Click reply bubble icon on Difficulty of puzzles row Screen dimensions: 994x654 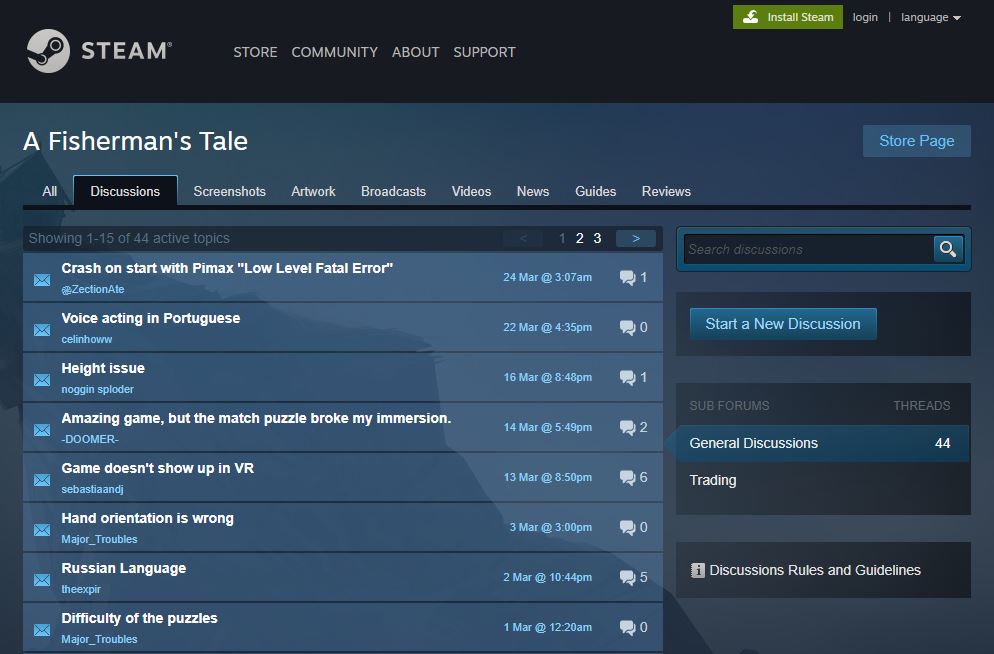pyautogui.click(x=628, y=628)
